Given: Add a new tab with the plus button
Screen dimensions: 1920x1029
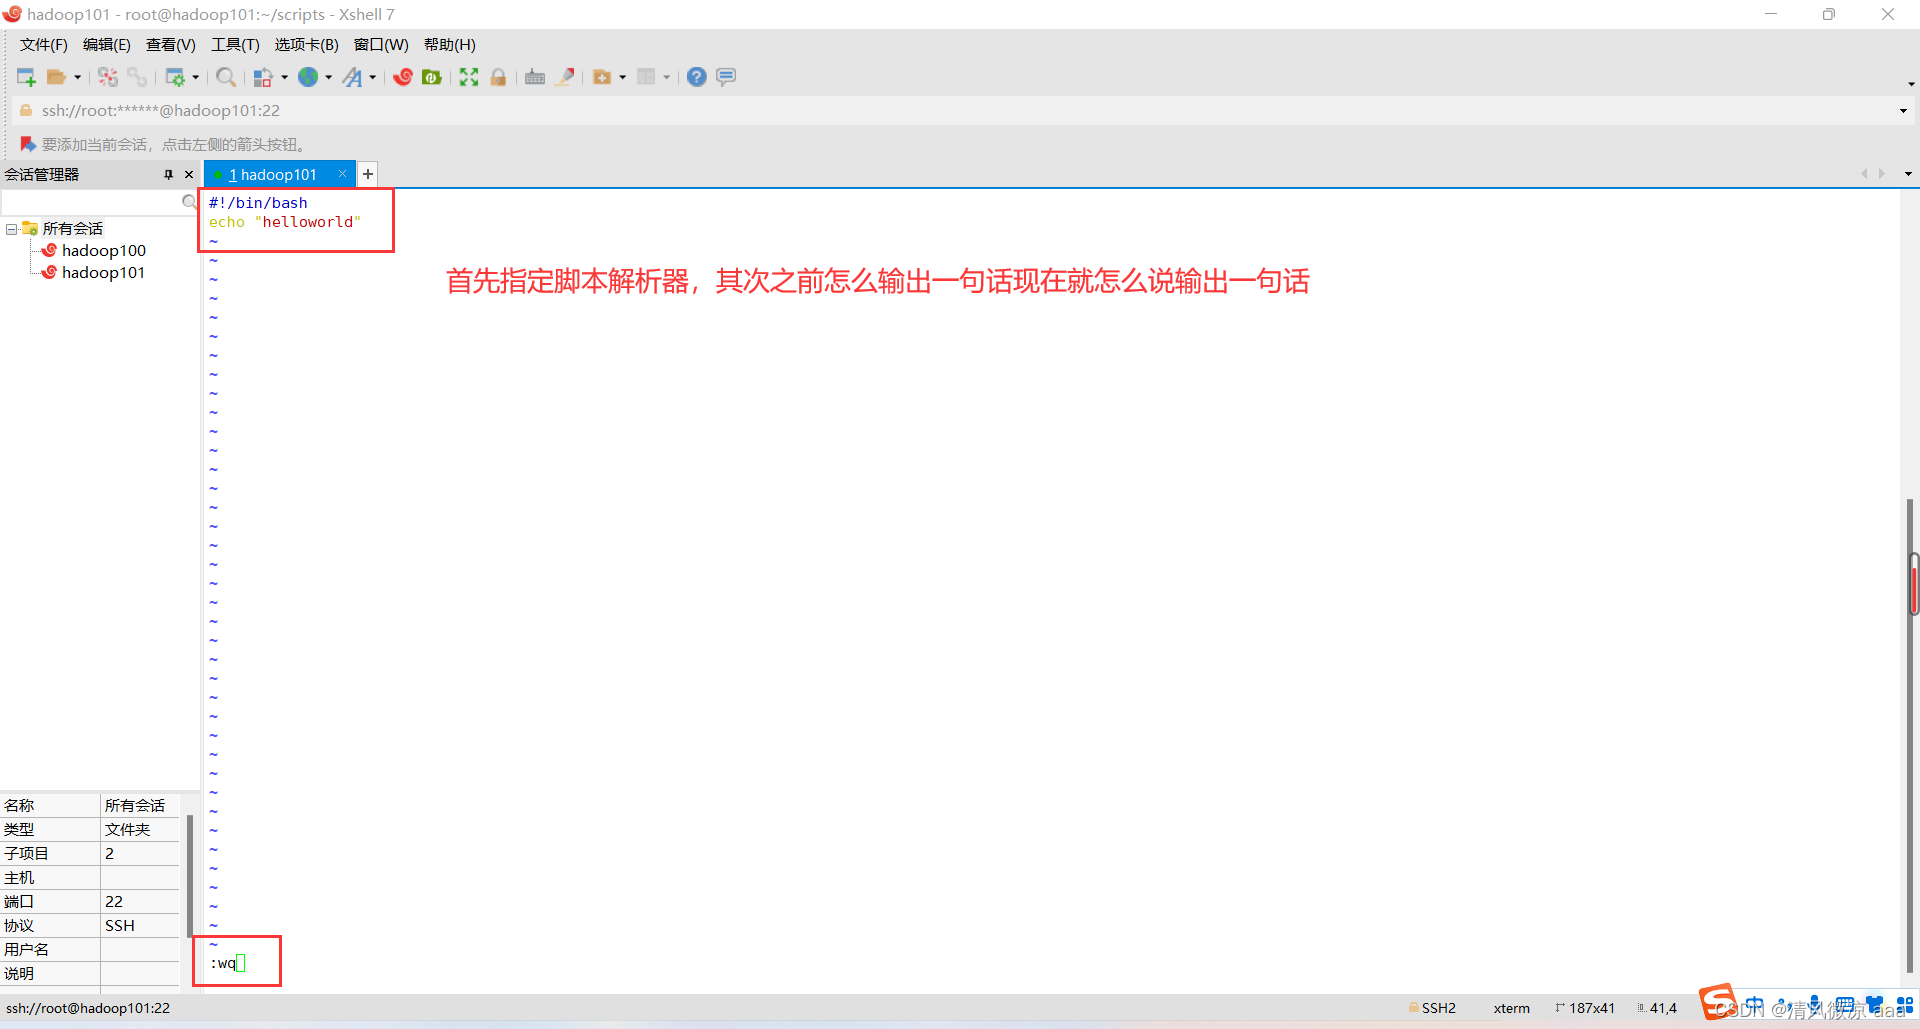Looking at the screenshot, I should coord(368,174).
